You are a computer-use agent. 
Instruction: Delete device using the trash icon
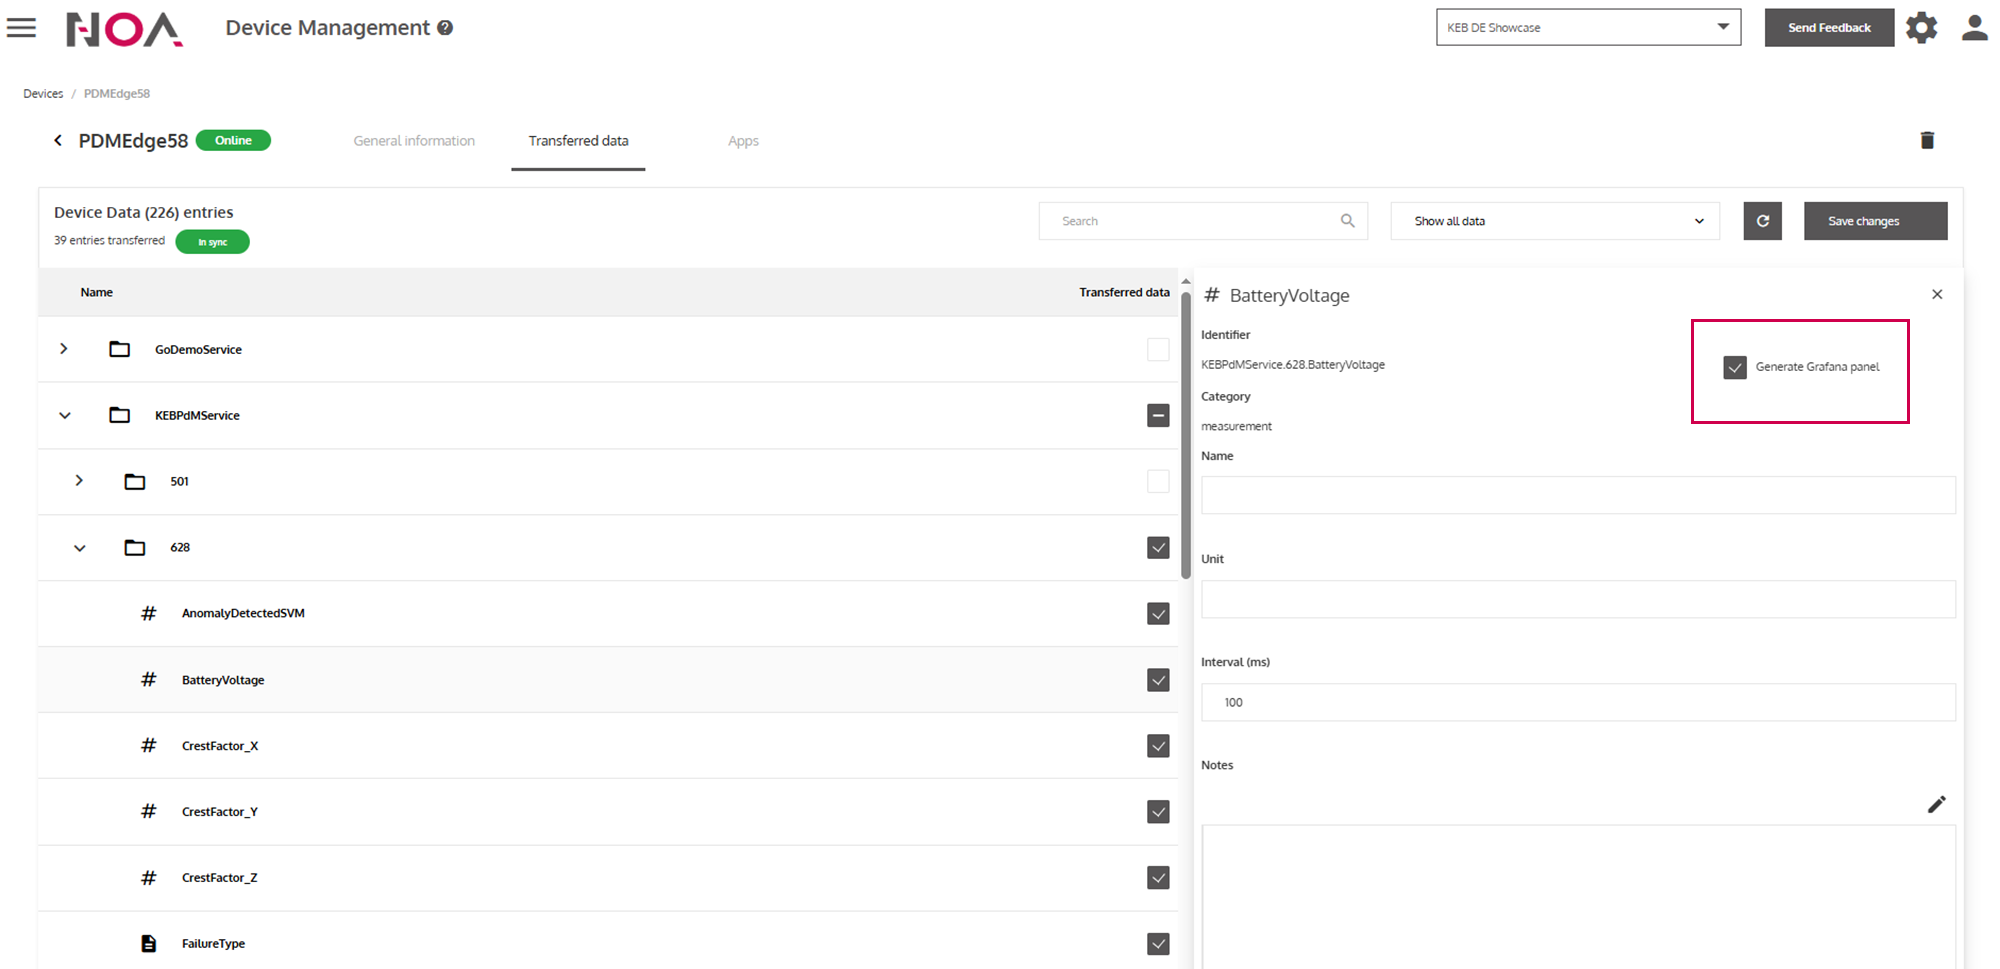pos(1927,141)
